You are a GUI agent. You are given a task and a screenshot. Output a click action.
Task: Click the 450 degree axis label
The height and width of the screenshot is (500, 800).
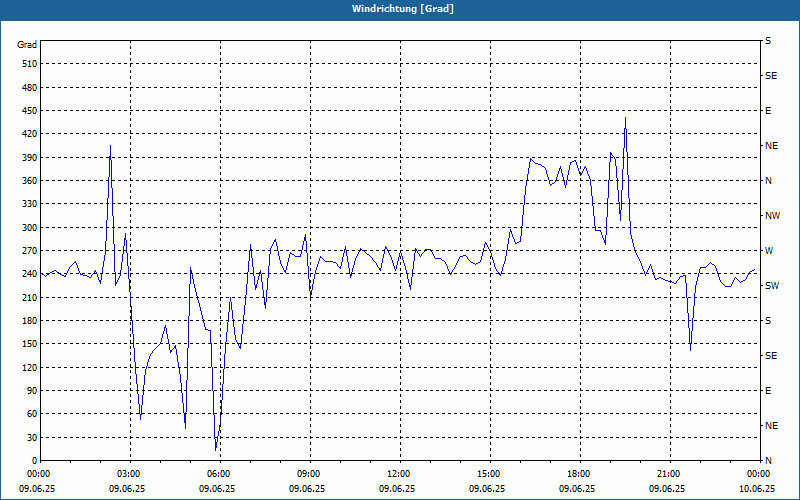(30, 111)
